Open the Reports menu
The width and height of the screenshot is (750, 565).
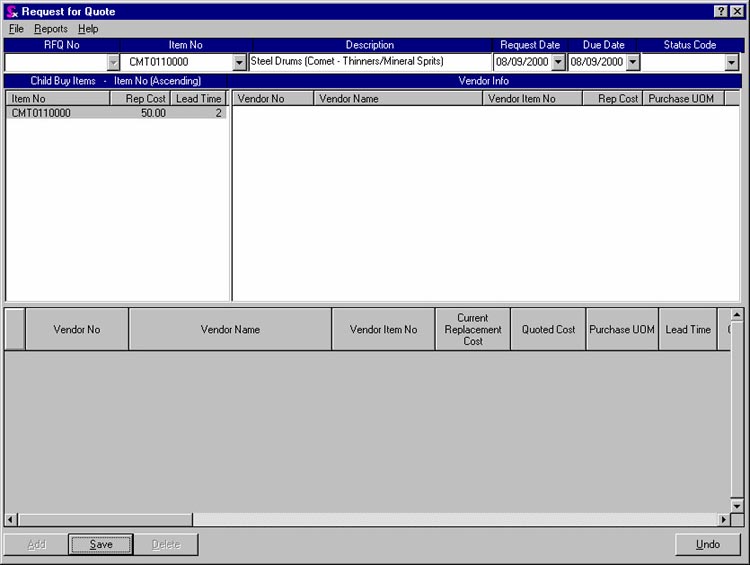(x=51, y=29)
